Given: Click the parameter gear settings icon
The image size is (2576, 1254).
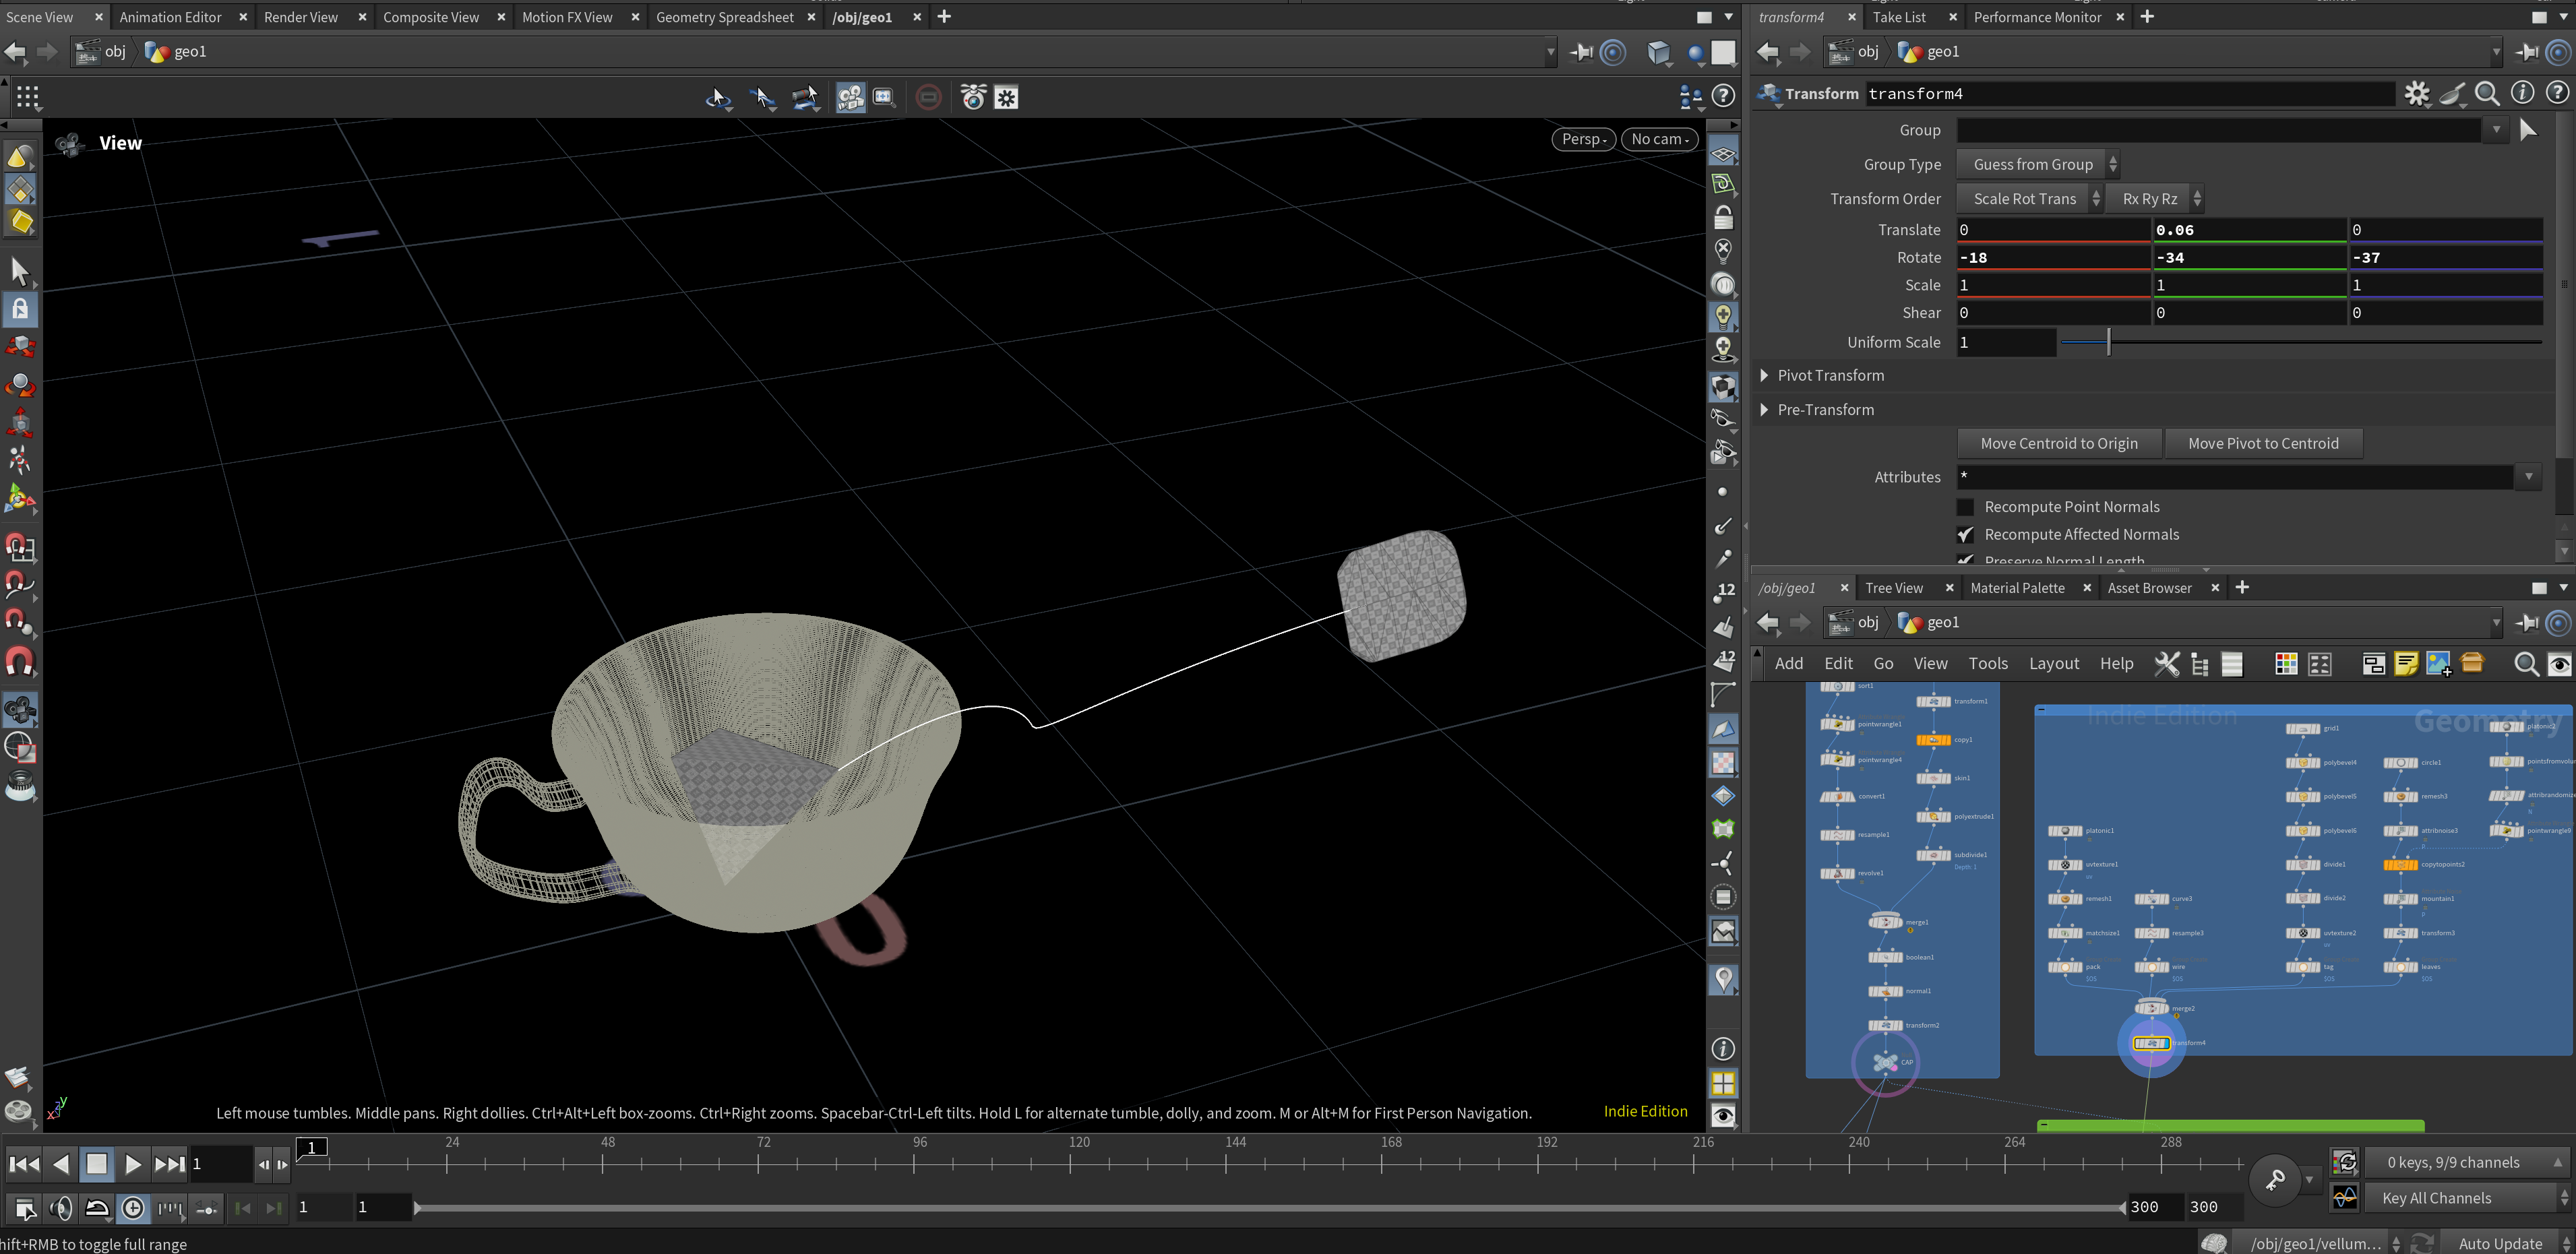Looking at the screenshot, I should (x=2416, y=94).
